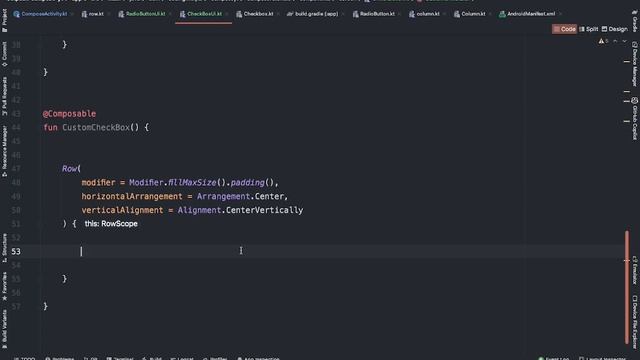Switch editor to Code view
Viewport: 640px width, 360px height.
[564, 29]
